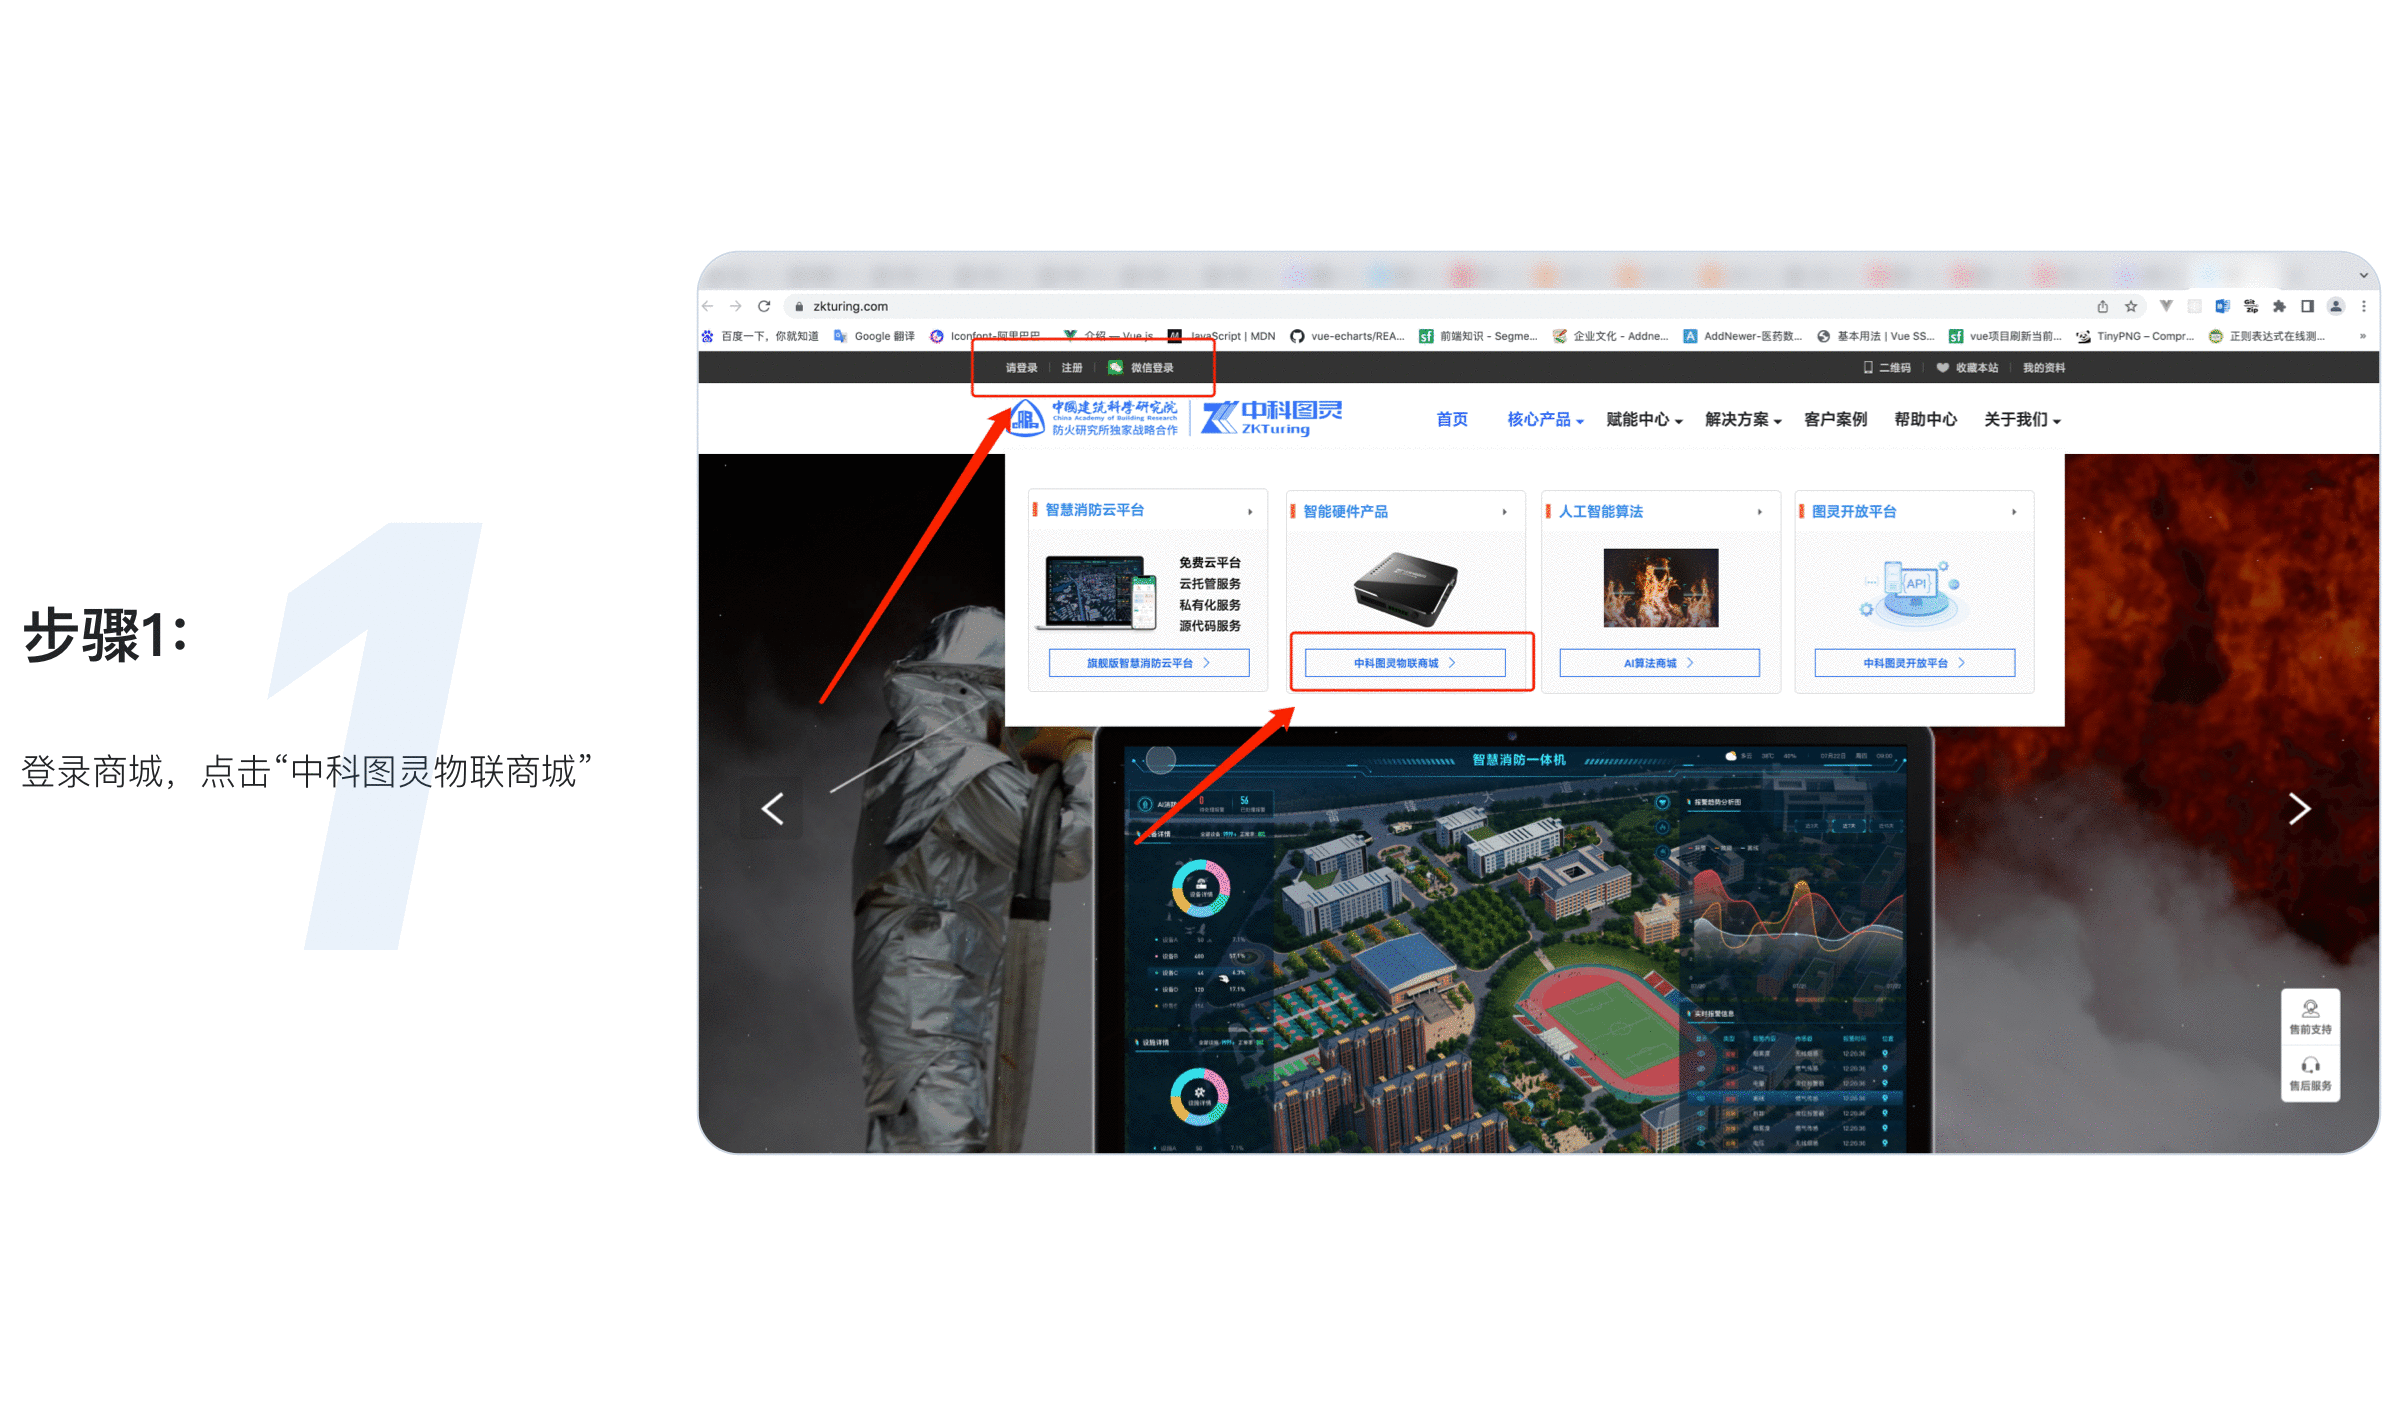Show more bookmarks with the » chevron
2400x1406 pixels.
click(2363, 336)
